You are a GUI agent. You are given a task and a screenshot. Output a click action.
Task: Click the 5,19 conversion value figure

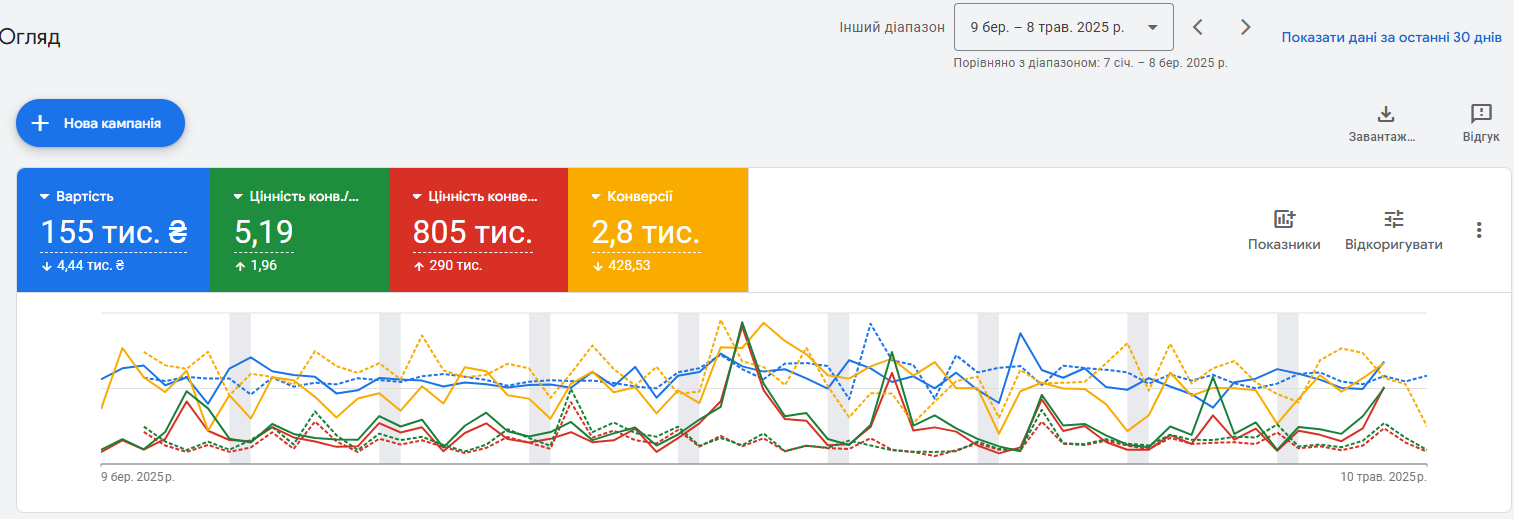pyautogui.click(x=264, y=233)
